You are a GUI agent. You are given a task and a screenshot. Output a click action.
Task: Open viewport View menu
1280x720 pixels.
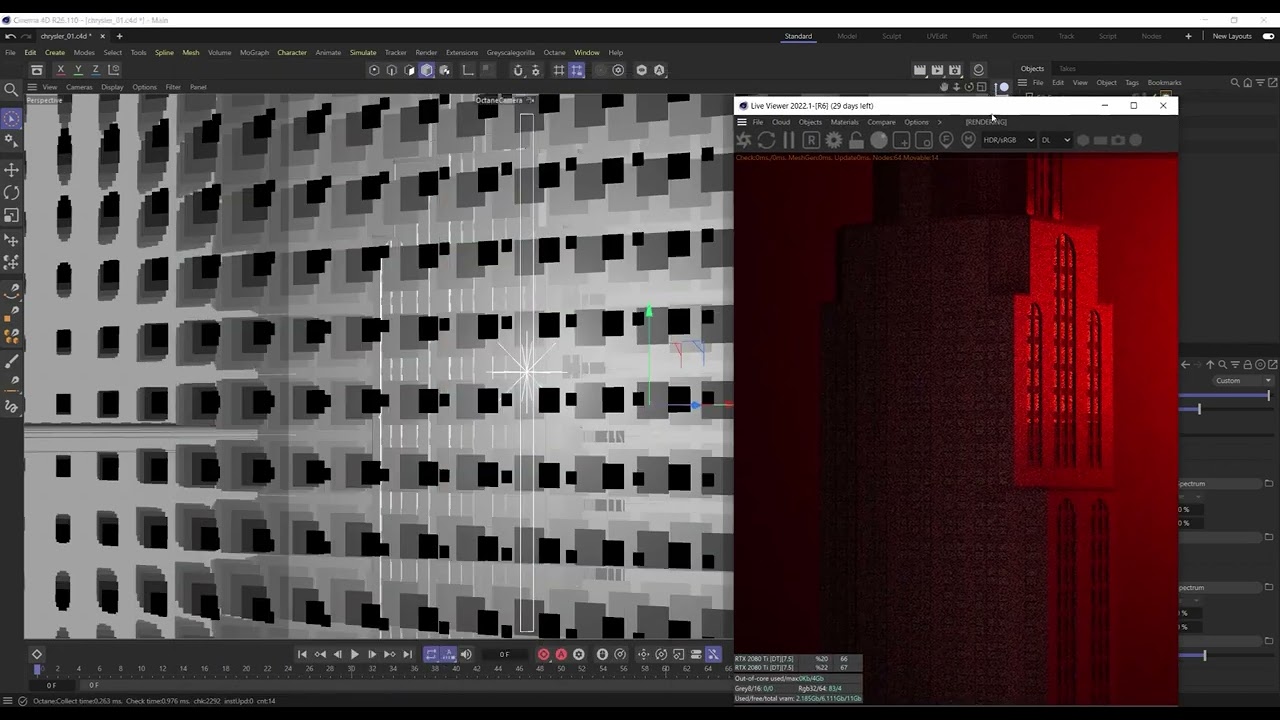[x=49, y=87]
